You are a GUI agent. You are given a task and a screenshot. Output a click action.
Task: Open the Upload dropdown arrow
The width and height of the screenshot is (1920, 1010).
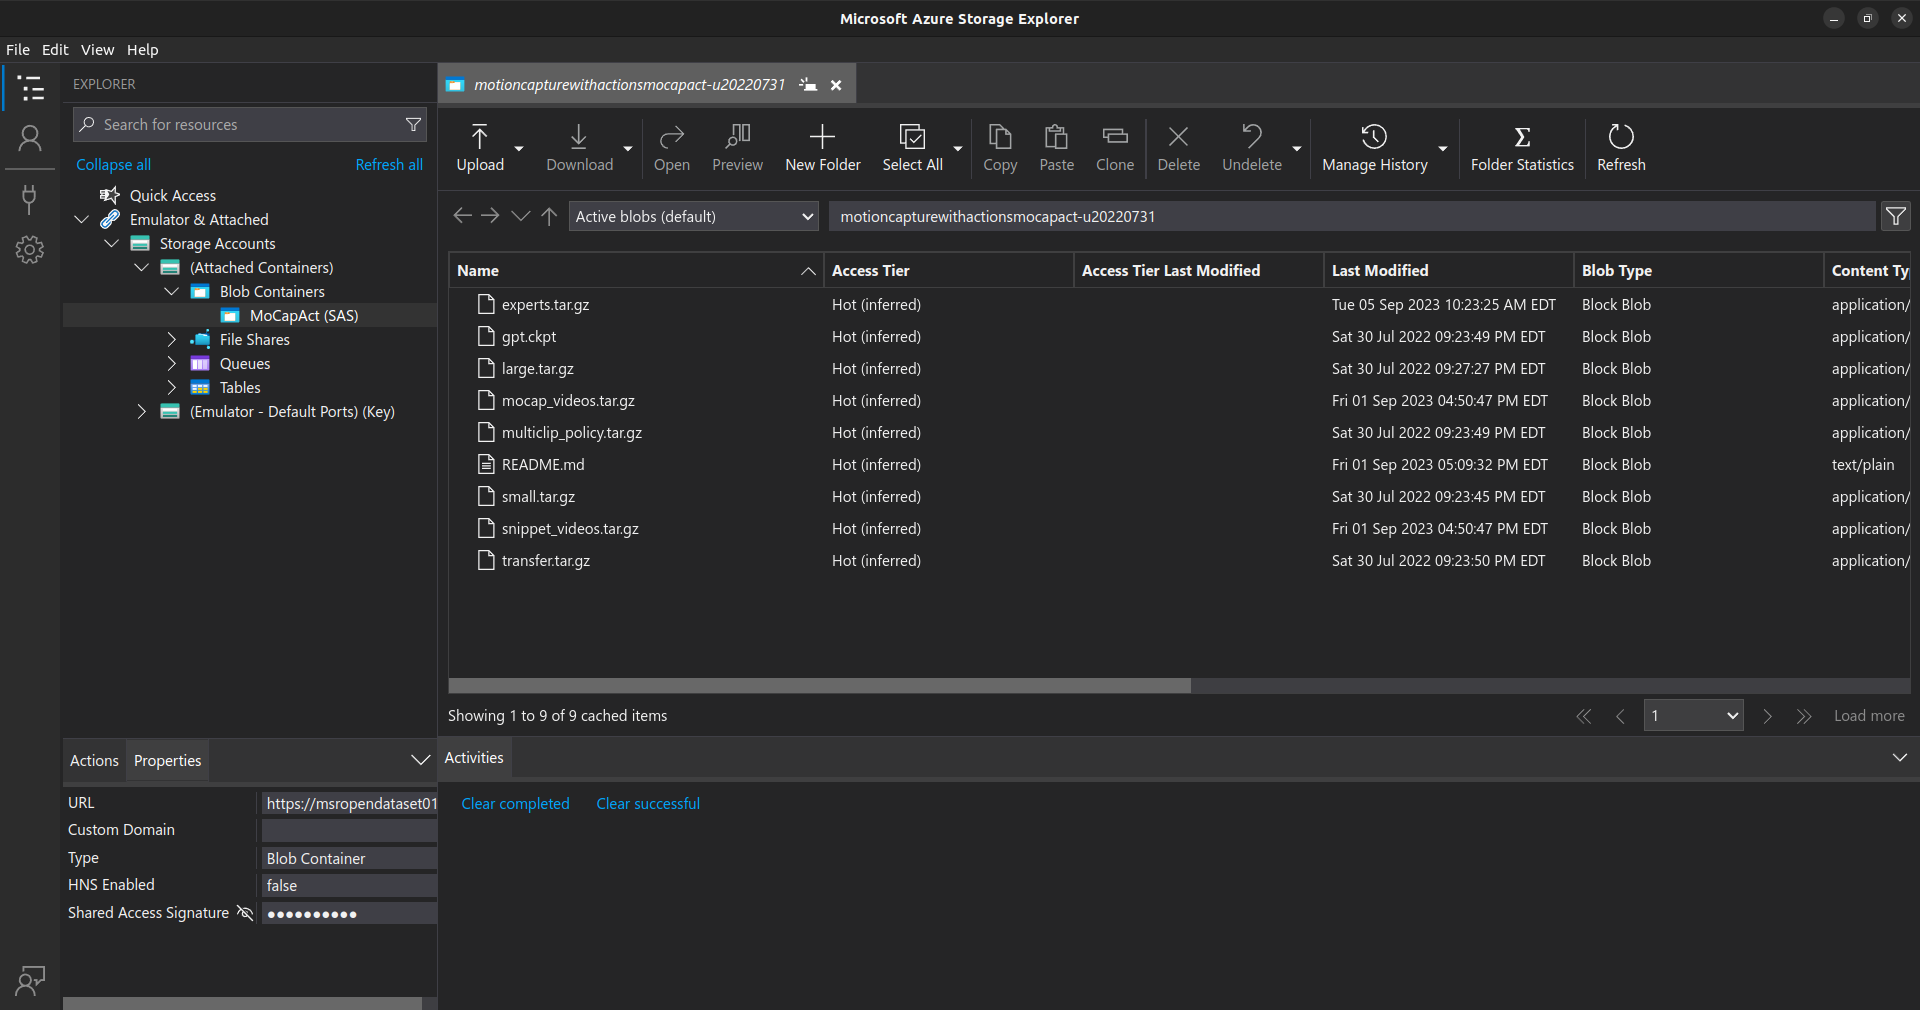[x=519, y=148]
